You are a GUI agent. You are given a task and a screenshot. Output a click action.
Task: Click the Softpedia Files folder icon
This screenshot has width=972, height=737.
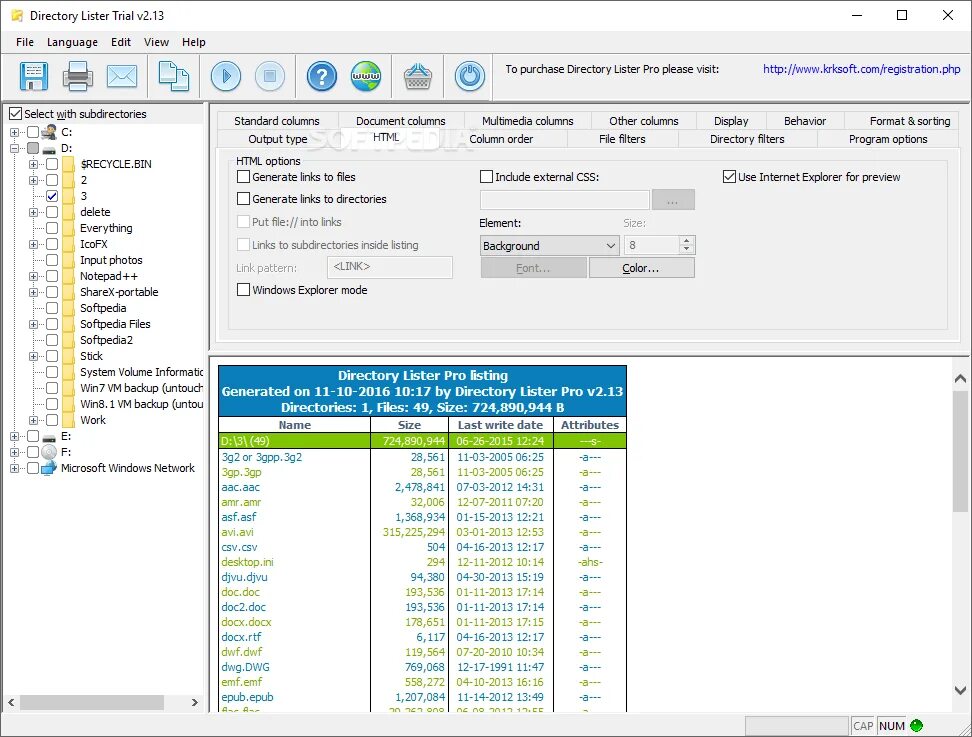pos(69,324)
